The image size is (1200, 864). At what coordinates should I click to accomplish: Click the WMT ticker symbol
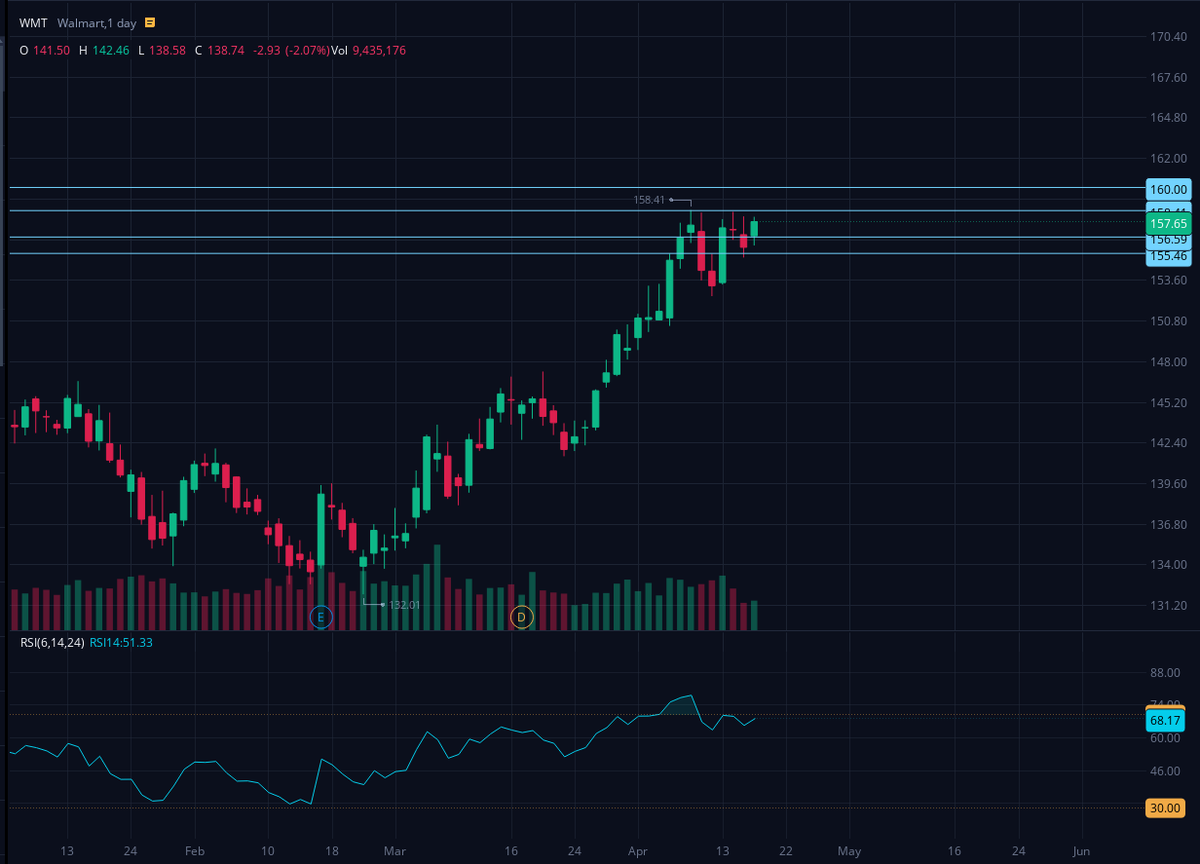pyautogui.click(x=33, y=23)
